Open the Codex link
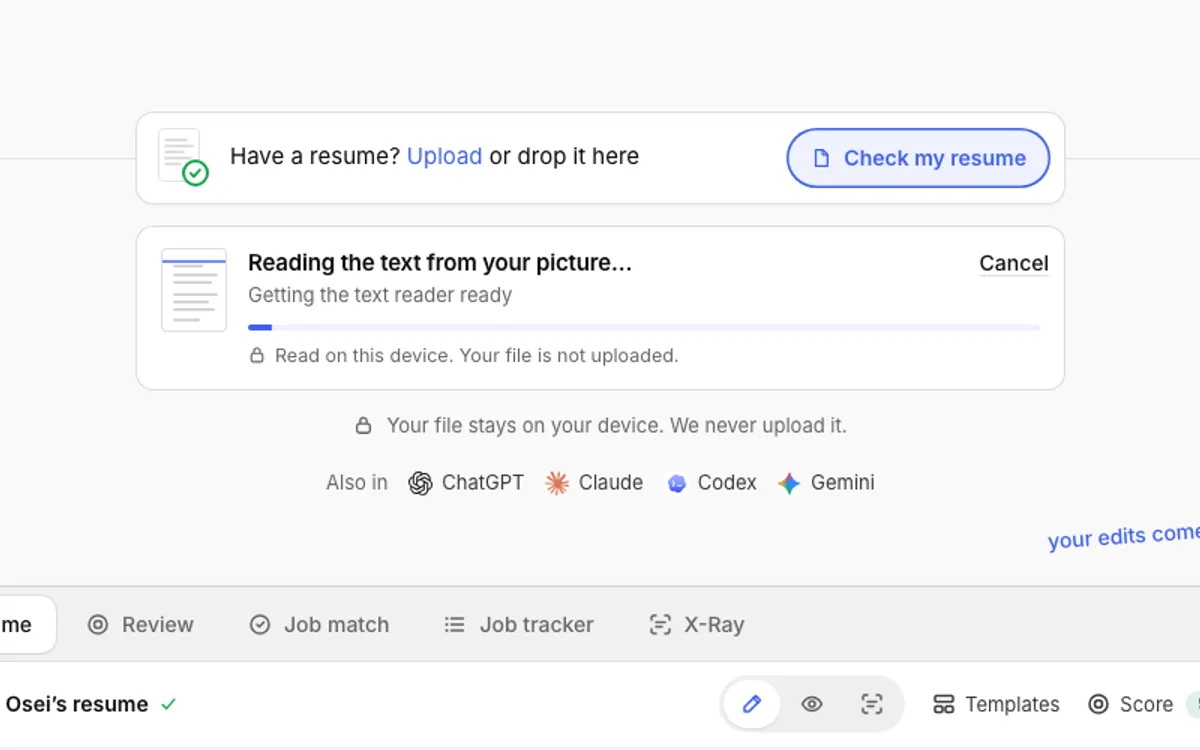Viewport: 1200px width, 750px height. coord(712,483)
